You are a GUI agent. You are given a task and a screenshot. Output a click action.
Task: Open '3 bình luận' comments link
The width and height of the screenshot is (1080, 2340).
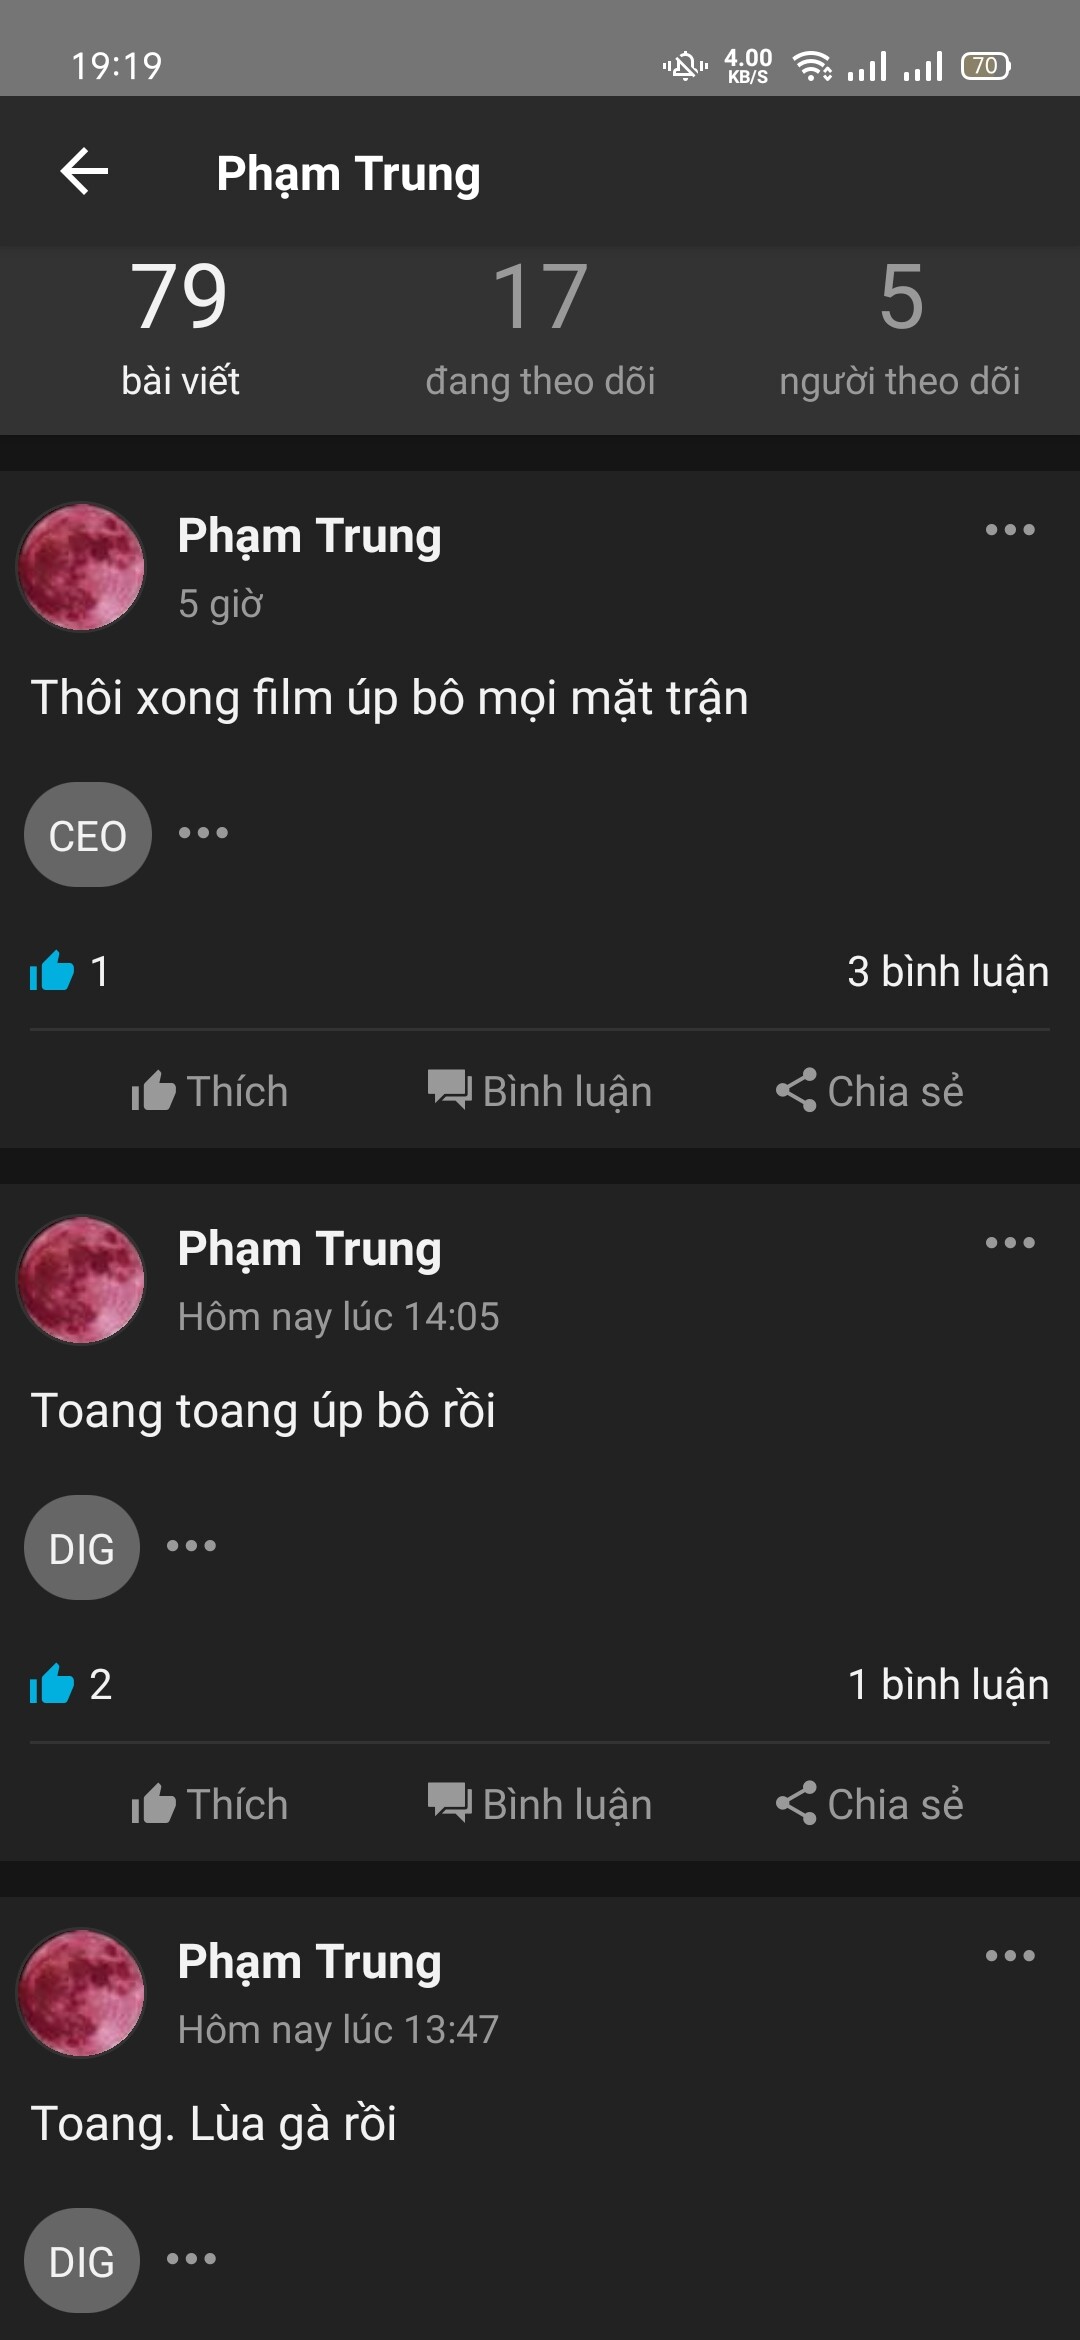[948, 972]
